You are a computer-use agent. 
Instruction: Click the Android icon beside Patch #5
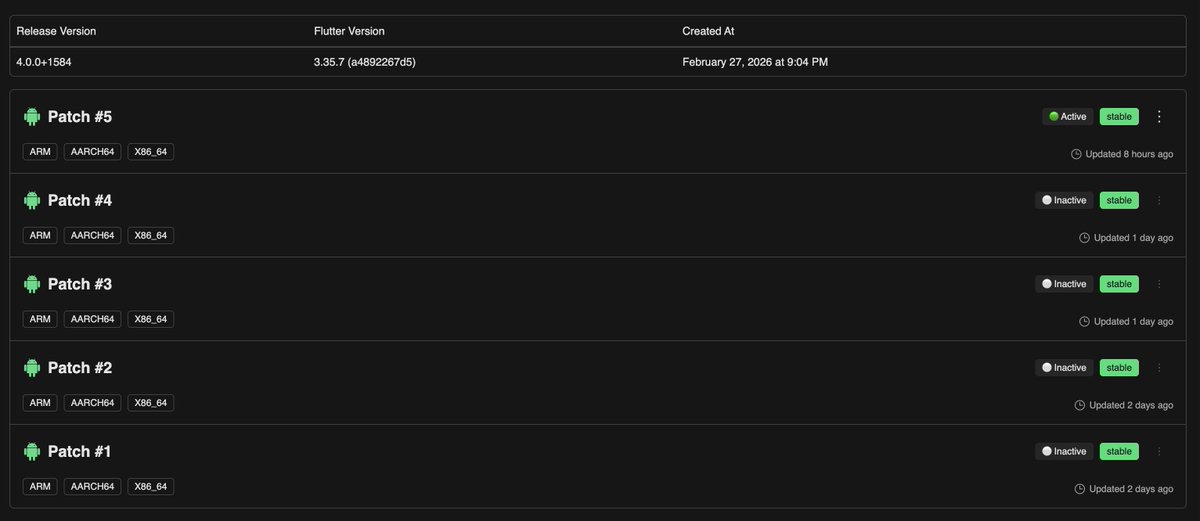(32, 117)
